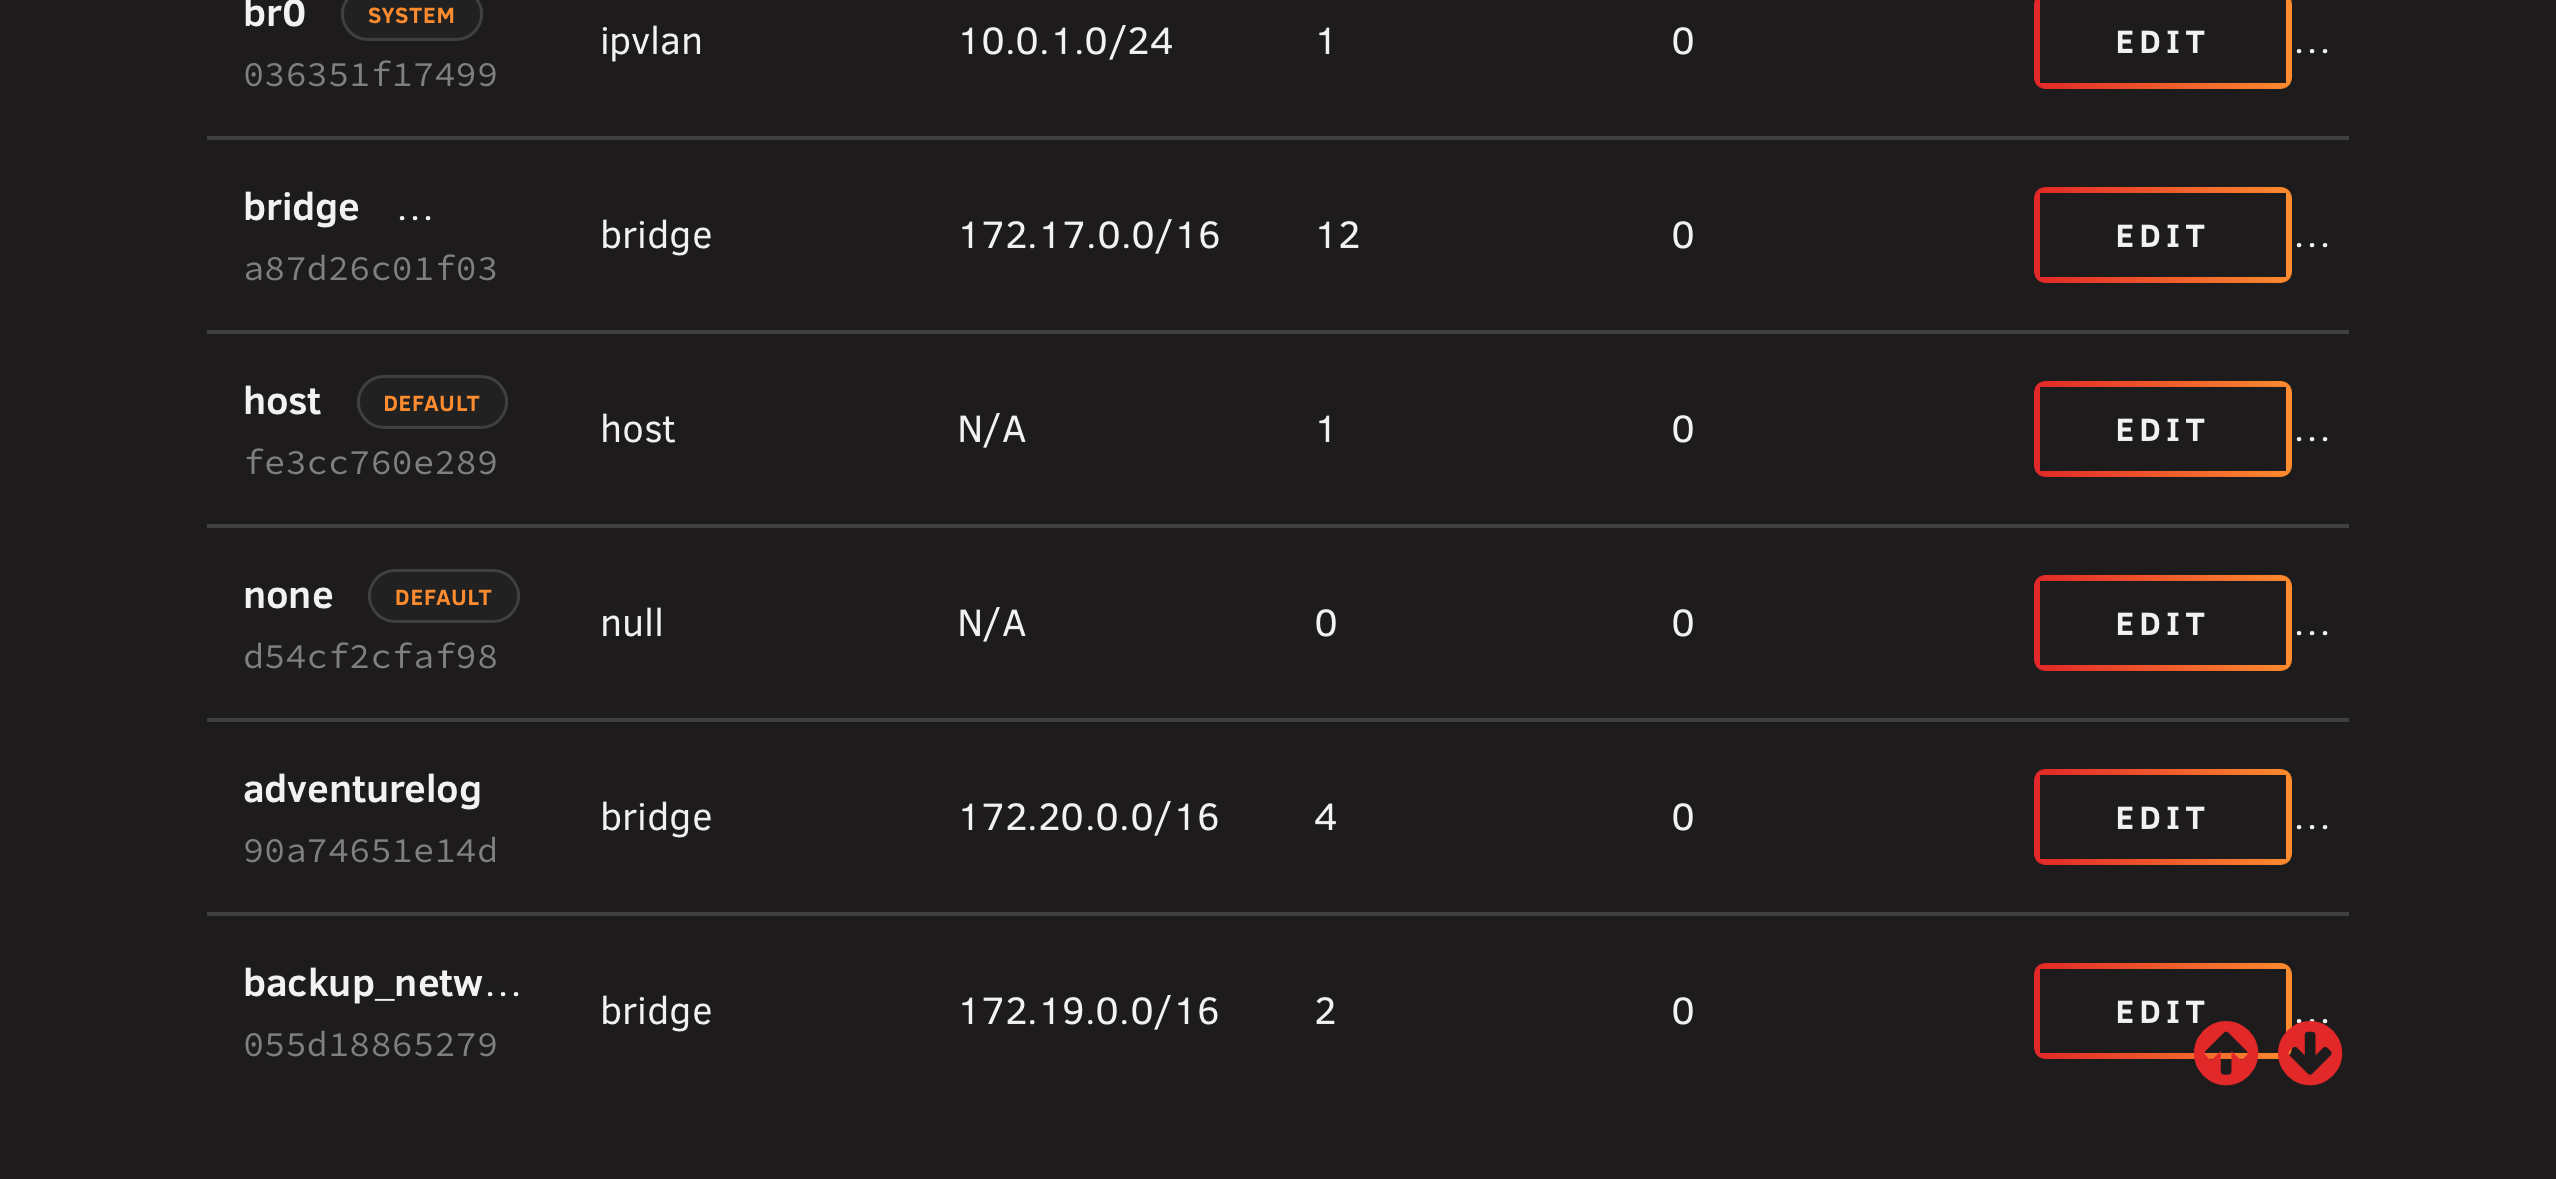Select the adventurelog network name
The width and height of the screenshot is (2556, 1179).
pyautogui.click(x=362, y=789)
